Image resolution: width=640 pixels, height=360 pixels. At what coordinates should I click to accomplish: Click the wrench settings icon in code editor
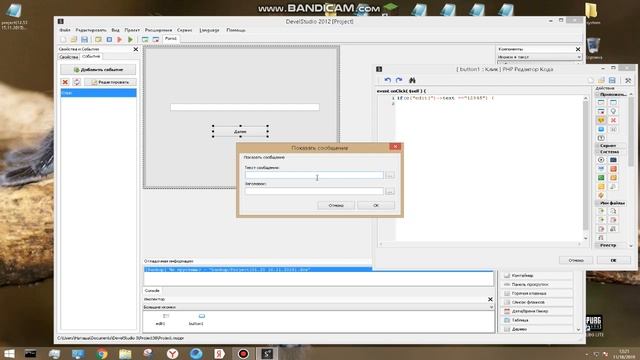click(x=628, y=80)
